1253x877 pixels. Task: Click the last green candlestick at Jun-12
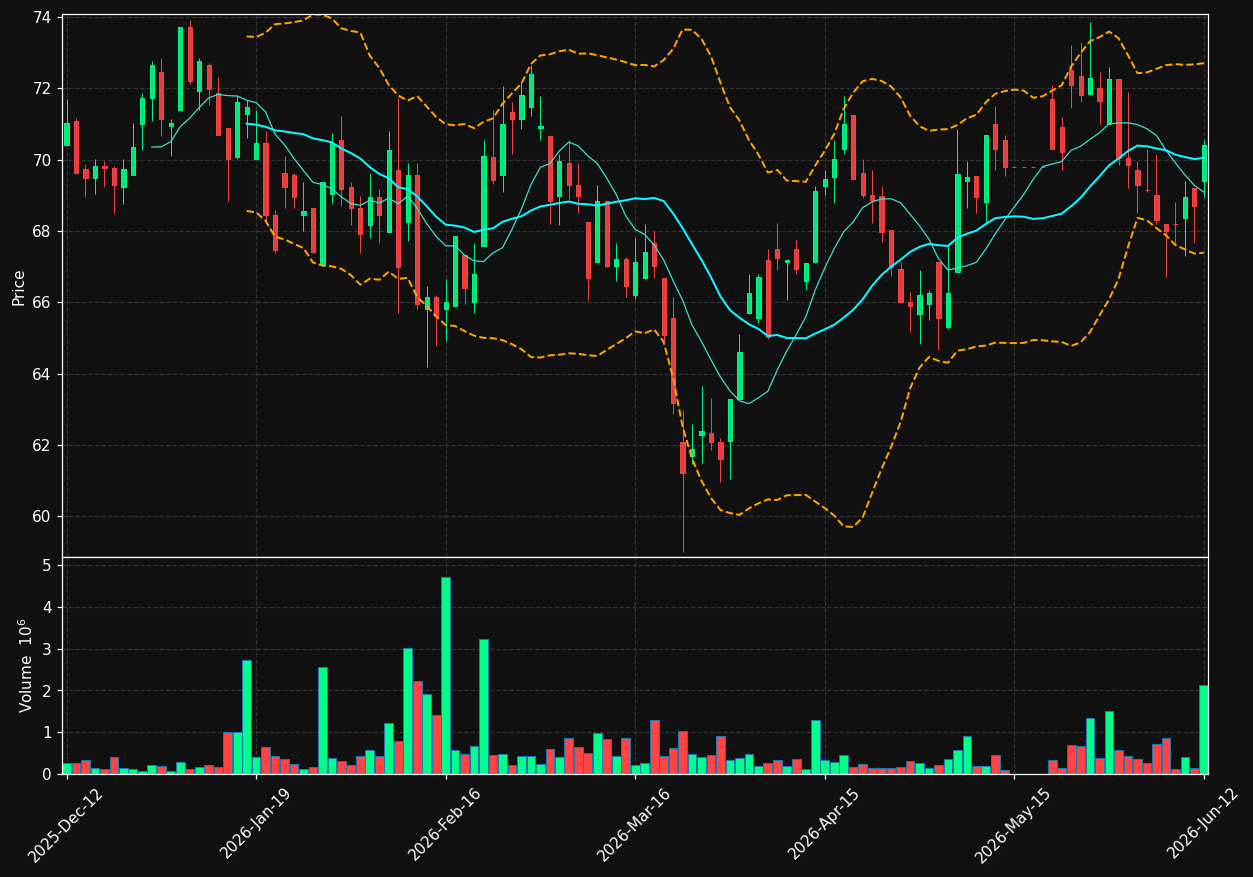(1204, 163)
